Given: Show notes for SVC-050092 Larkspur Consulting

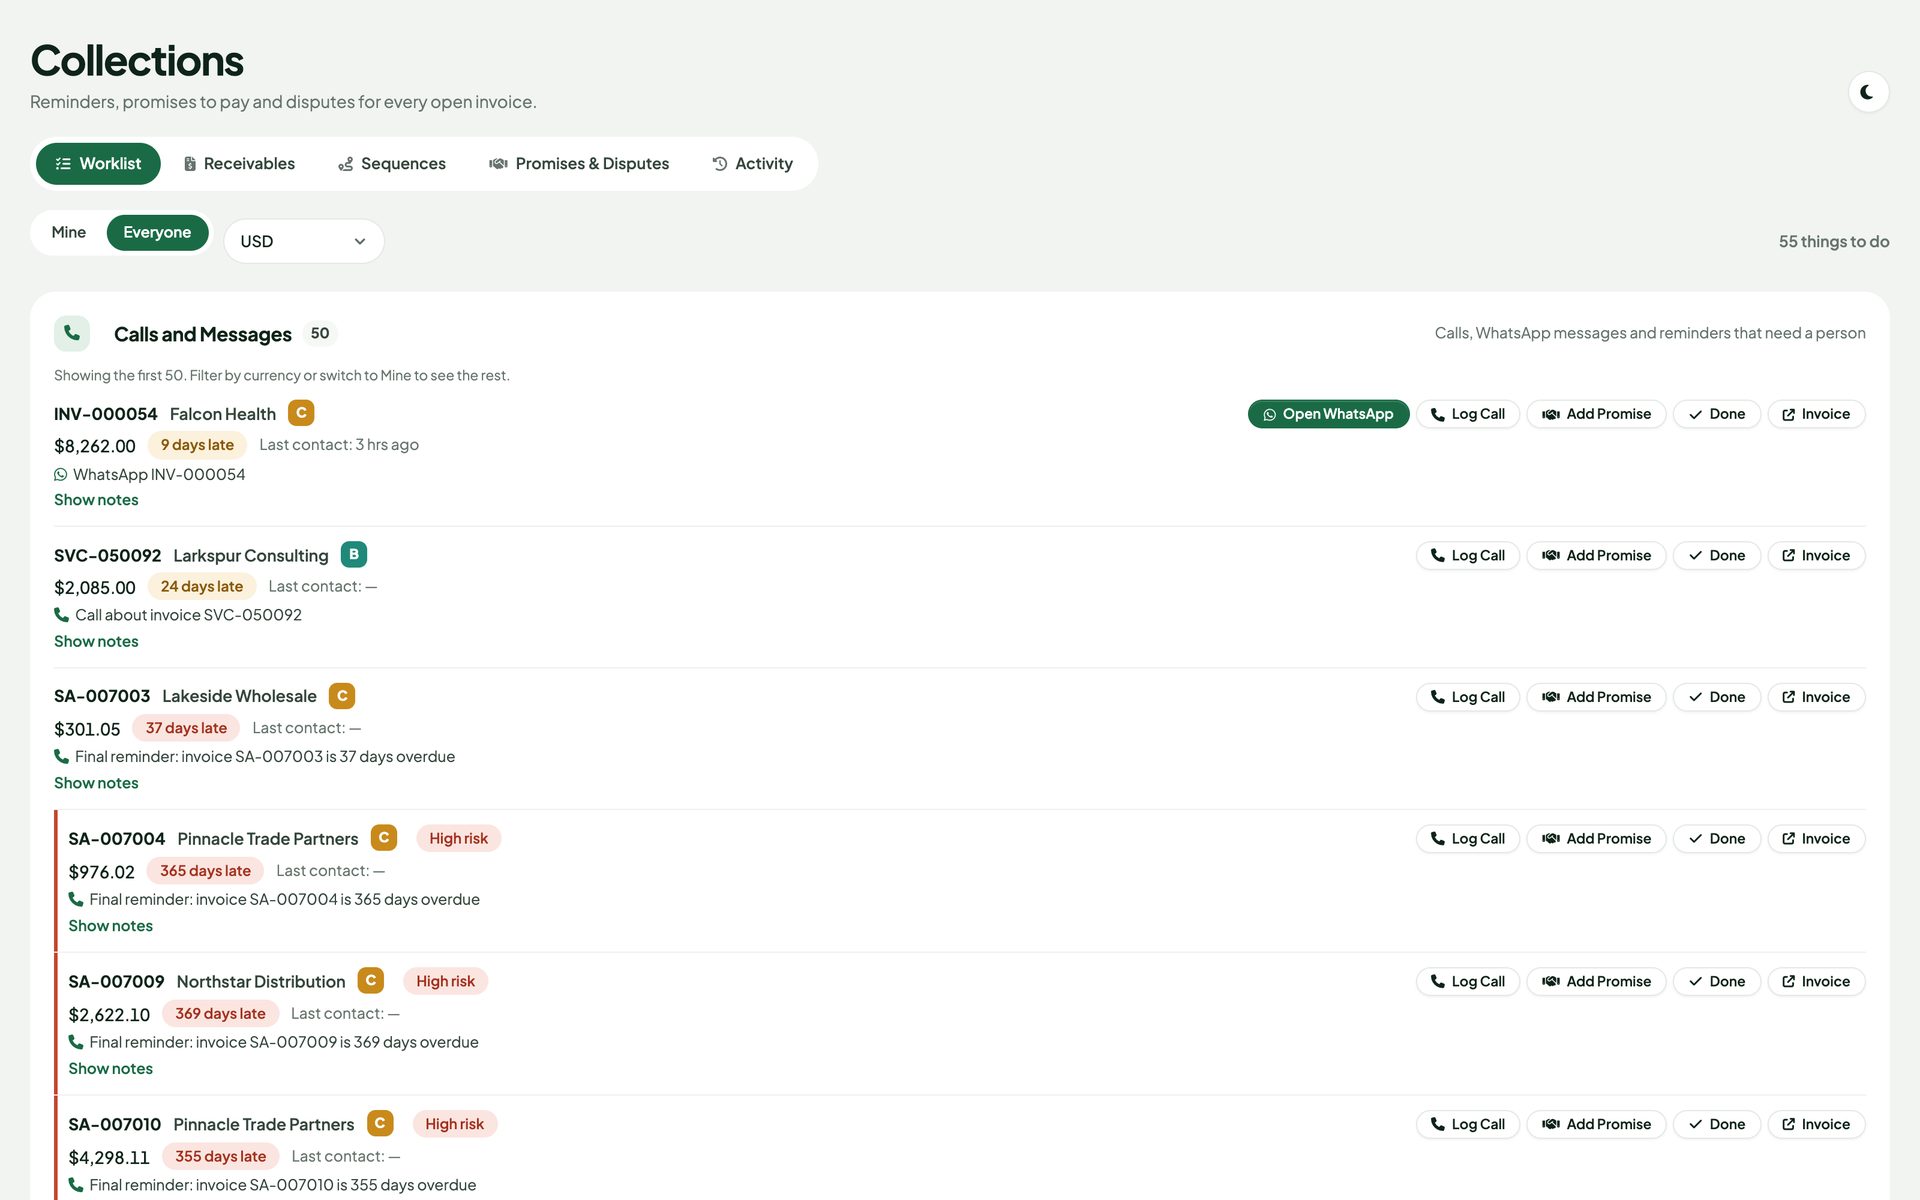Looking at the screenshot, I should [x=96, y=642].
